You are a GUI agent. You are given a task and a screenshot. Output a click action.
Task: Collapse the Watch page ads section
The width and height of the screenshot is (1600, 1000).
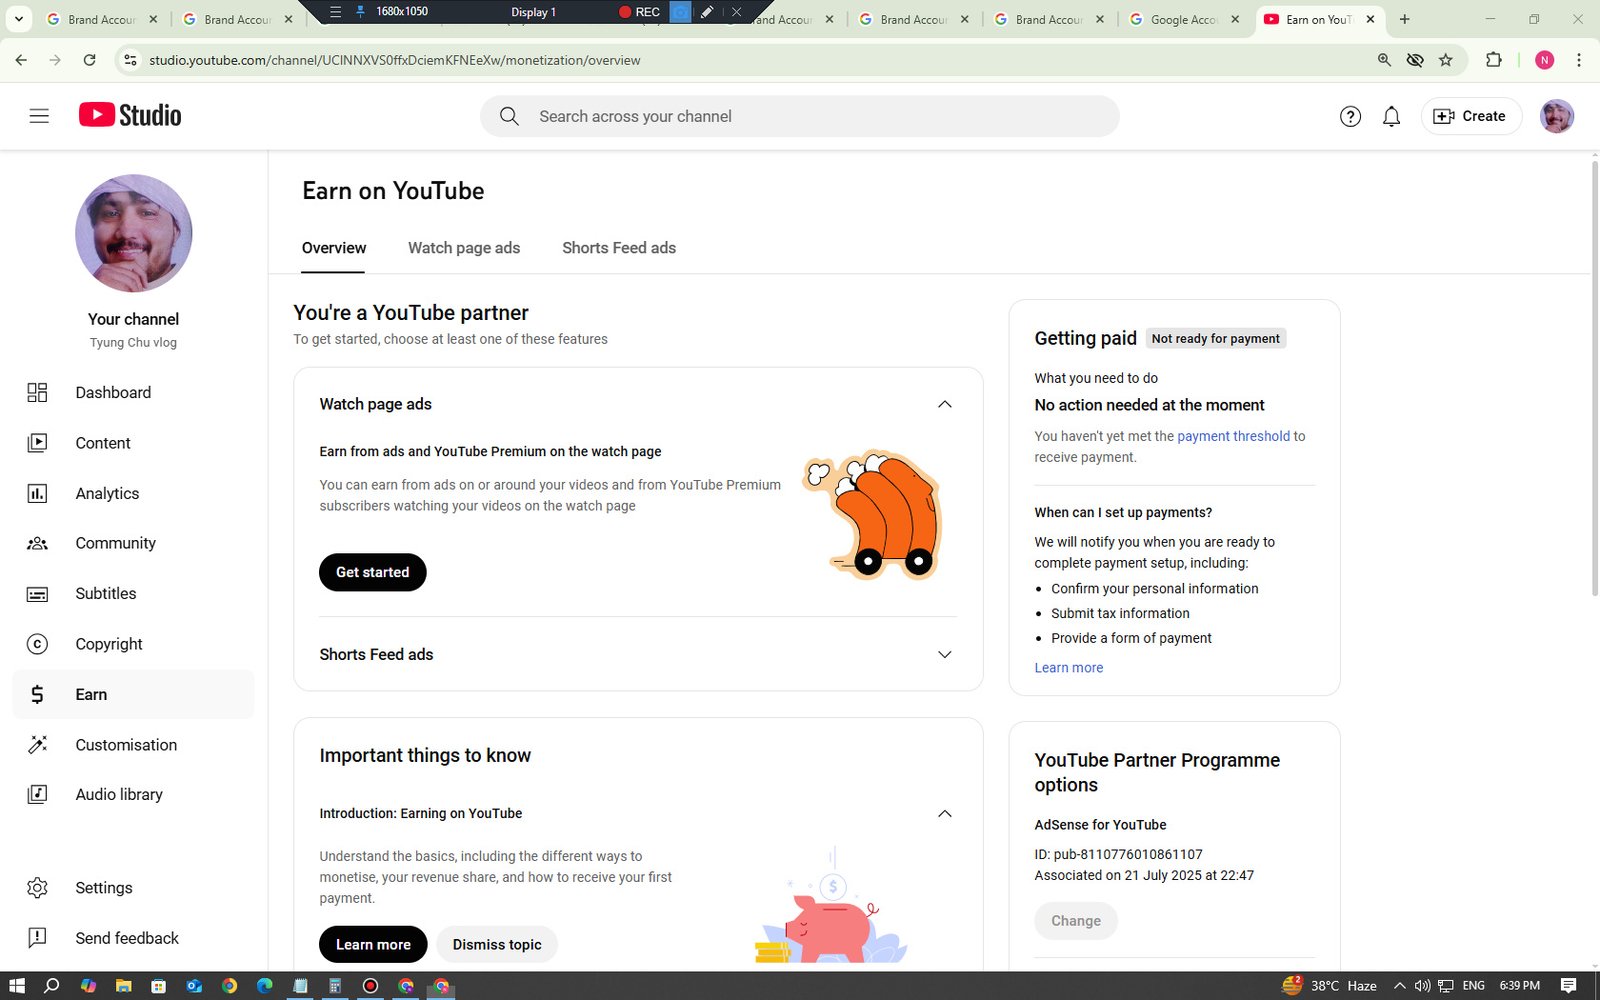click(x=944, y=404)
